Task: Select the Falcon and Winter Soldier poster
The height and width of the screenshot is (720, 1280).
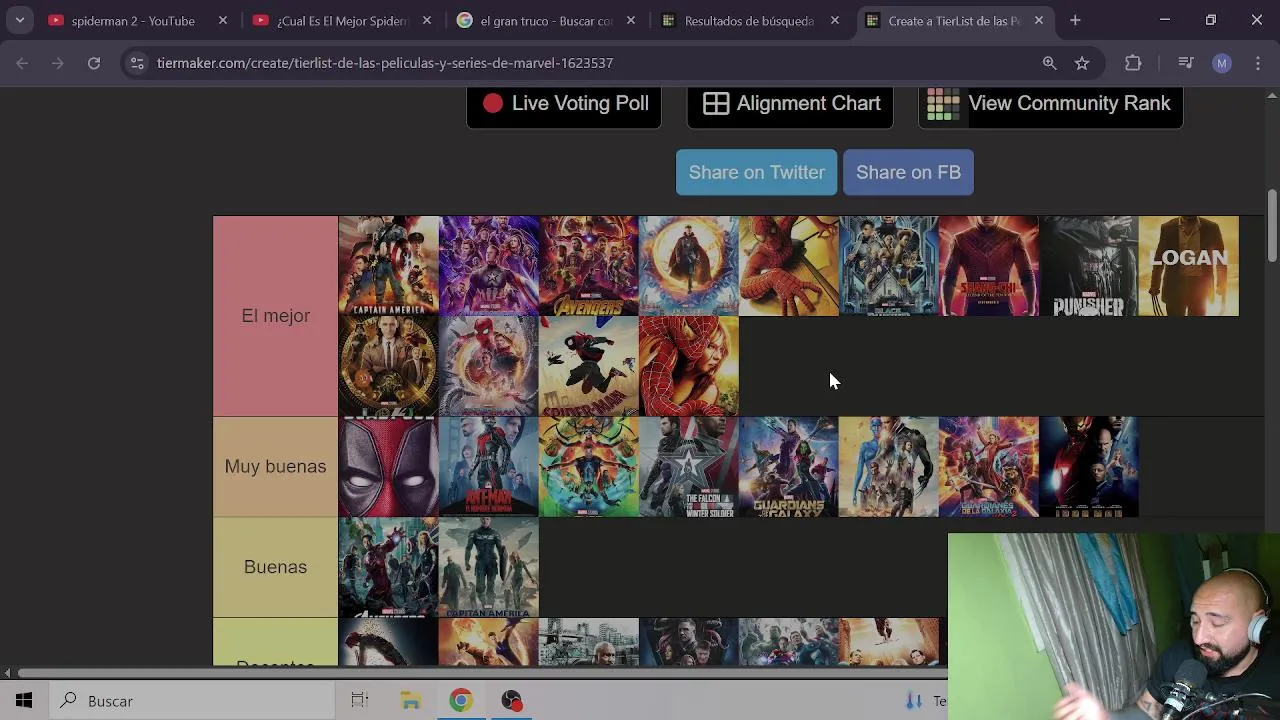Action: pos(689,467)
